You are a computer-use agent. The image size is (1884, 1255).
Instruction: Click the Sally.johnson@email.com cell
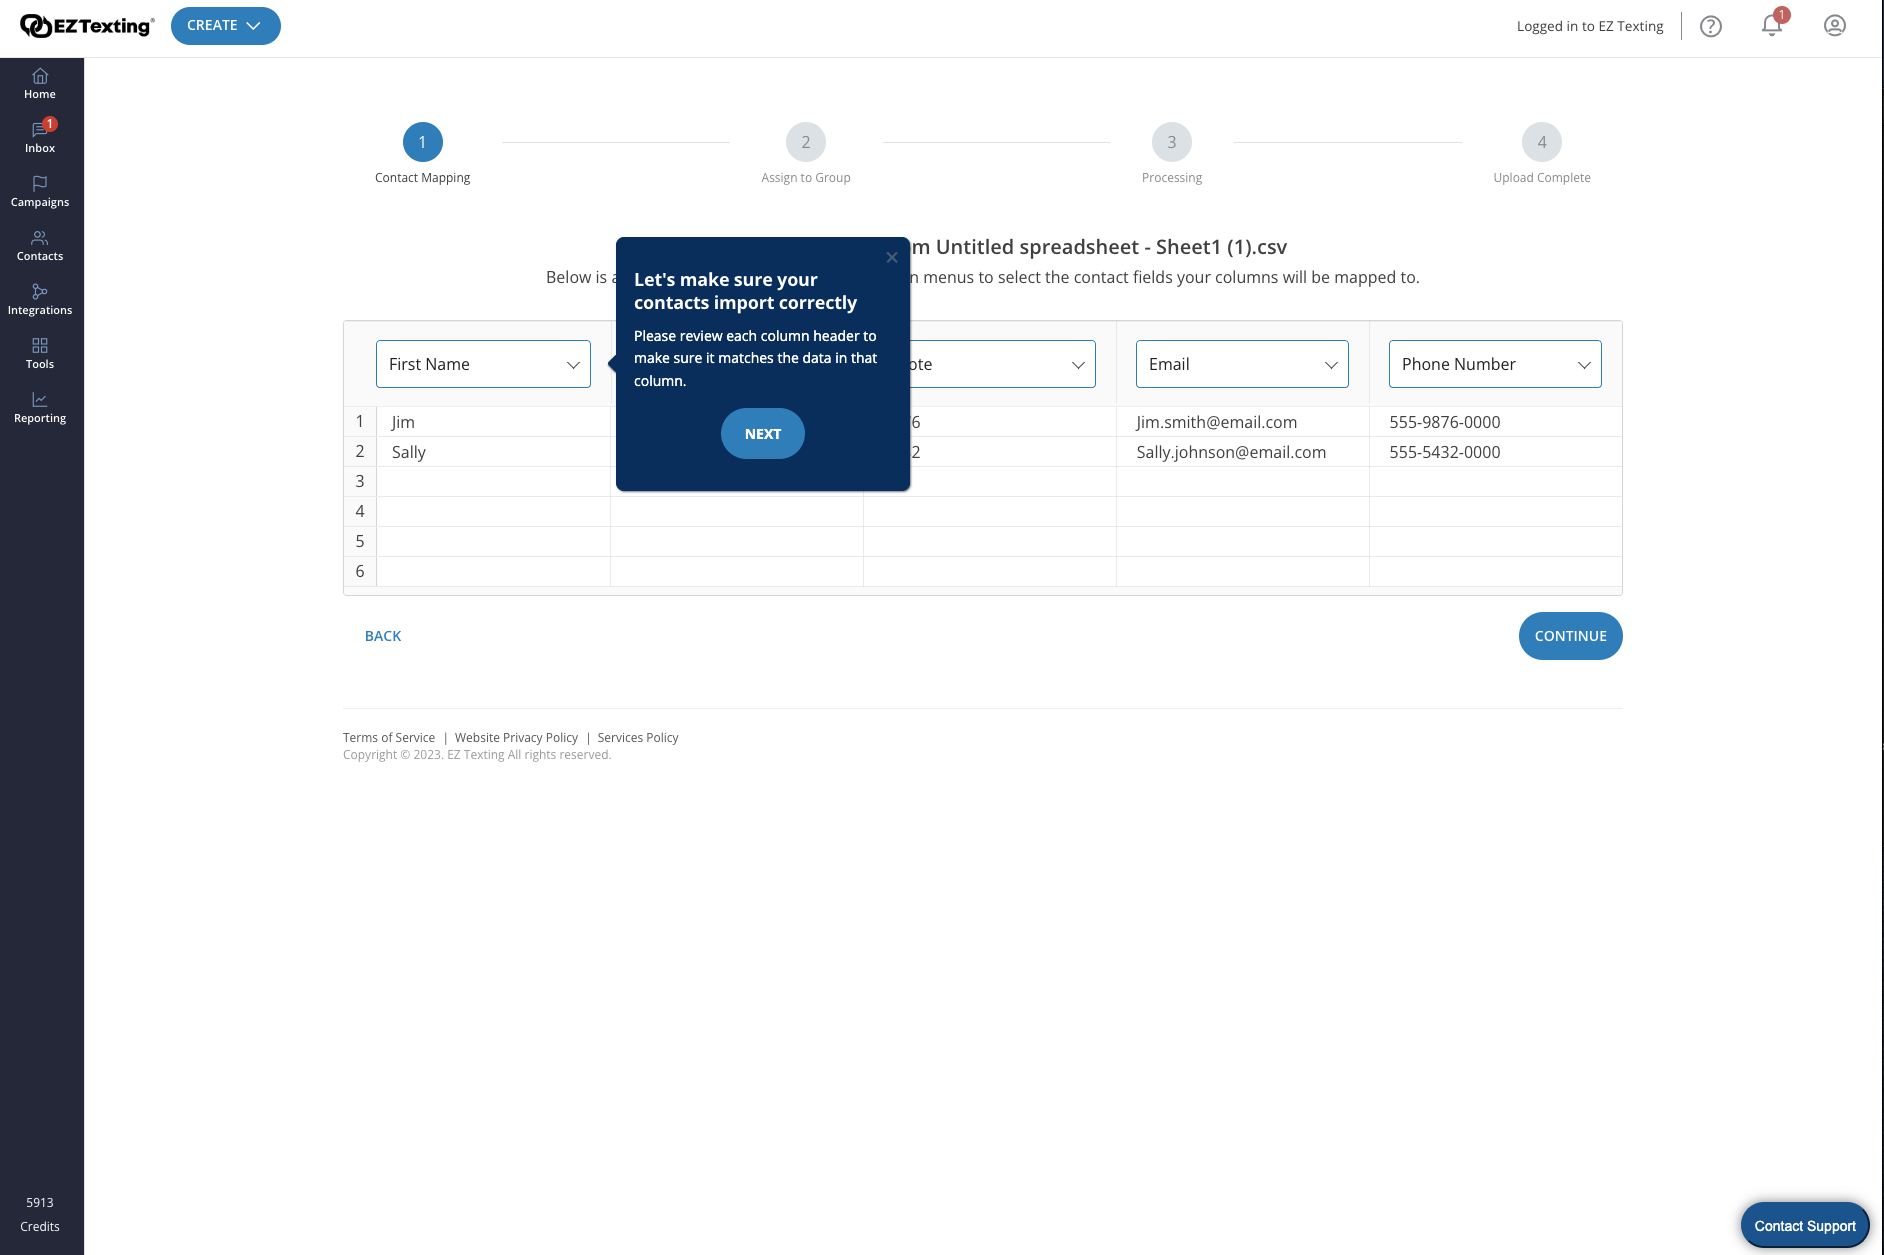pos(1242,452)
